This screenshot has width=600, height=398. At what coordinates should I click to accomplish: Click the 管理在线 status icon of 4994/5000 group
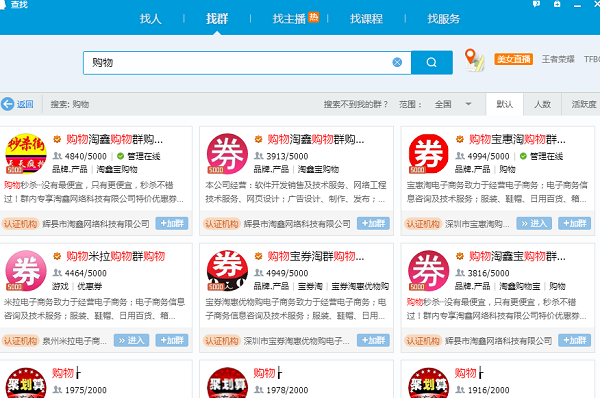(x=523, y=156)
